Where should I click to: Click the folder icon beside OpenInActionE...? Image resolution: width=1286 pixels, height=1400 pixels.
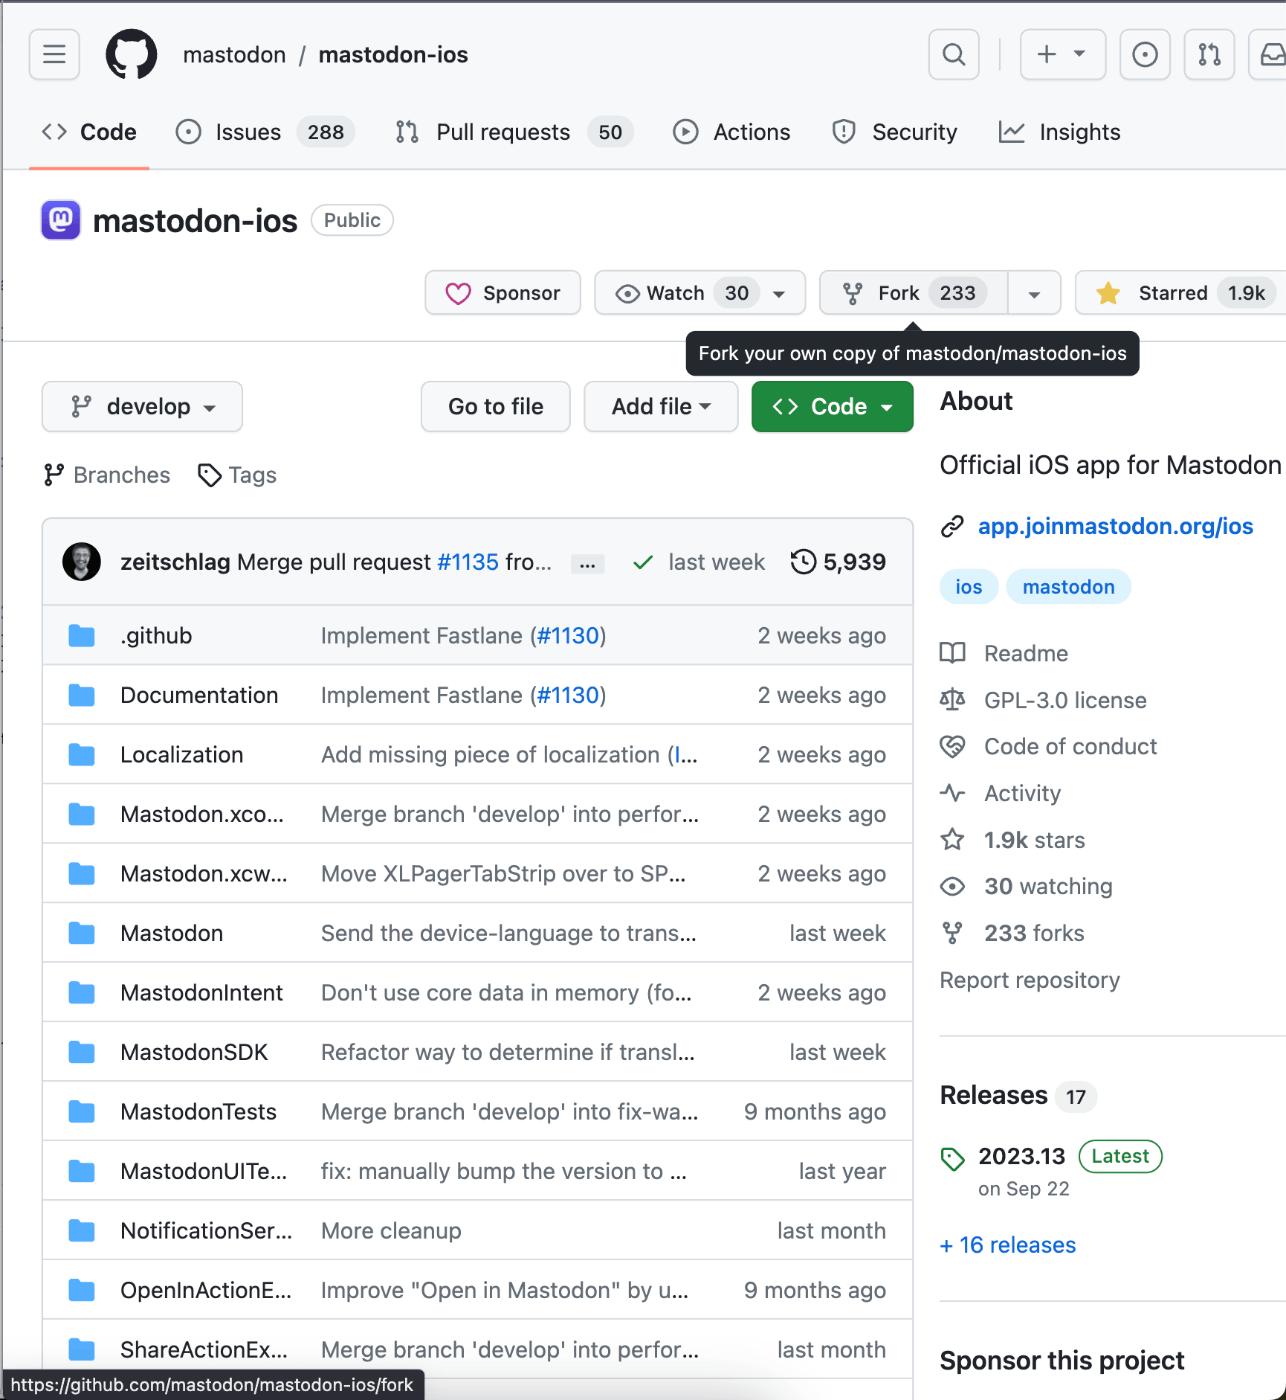tap(82, 1290)
